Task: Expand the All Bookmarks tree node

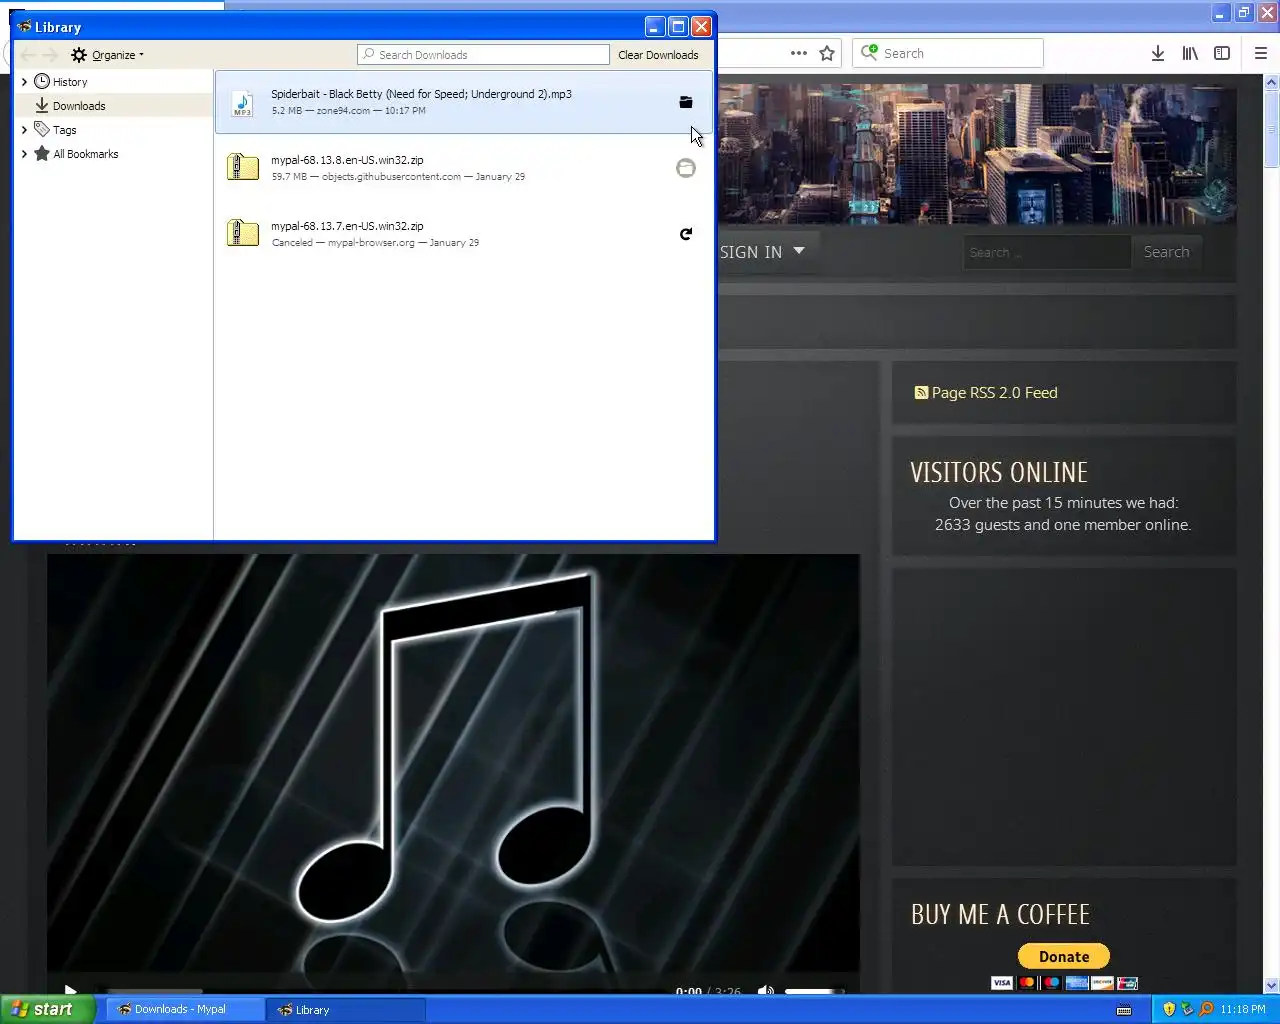Action: [x=24, y=154]
